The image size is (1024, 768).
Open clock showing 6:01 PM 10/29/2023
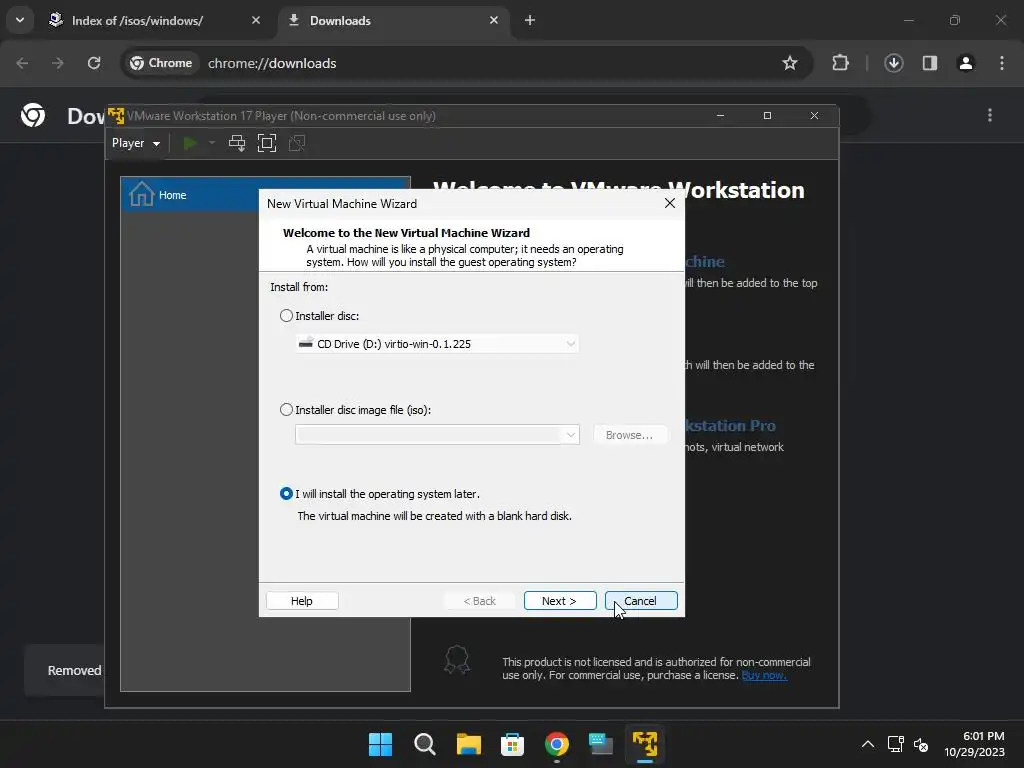974,744
